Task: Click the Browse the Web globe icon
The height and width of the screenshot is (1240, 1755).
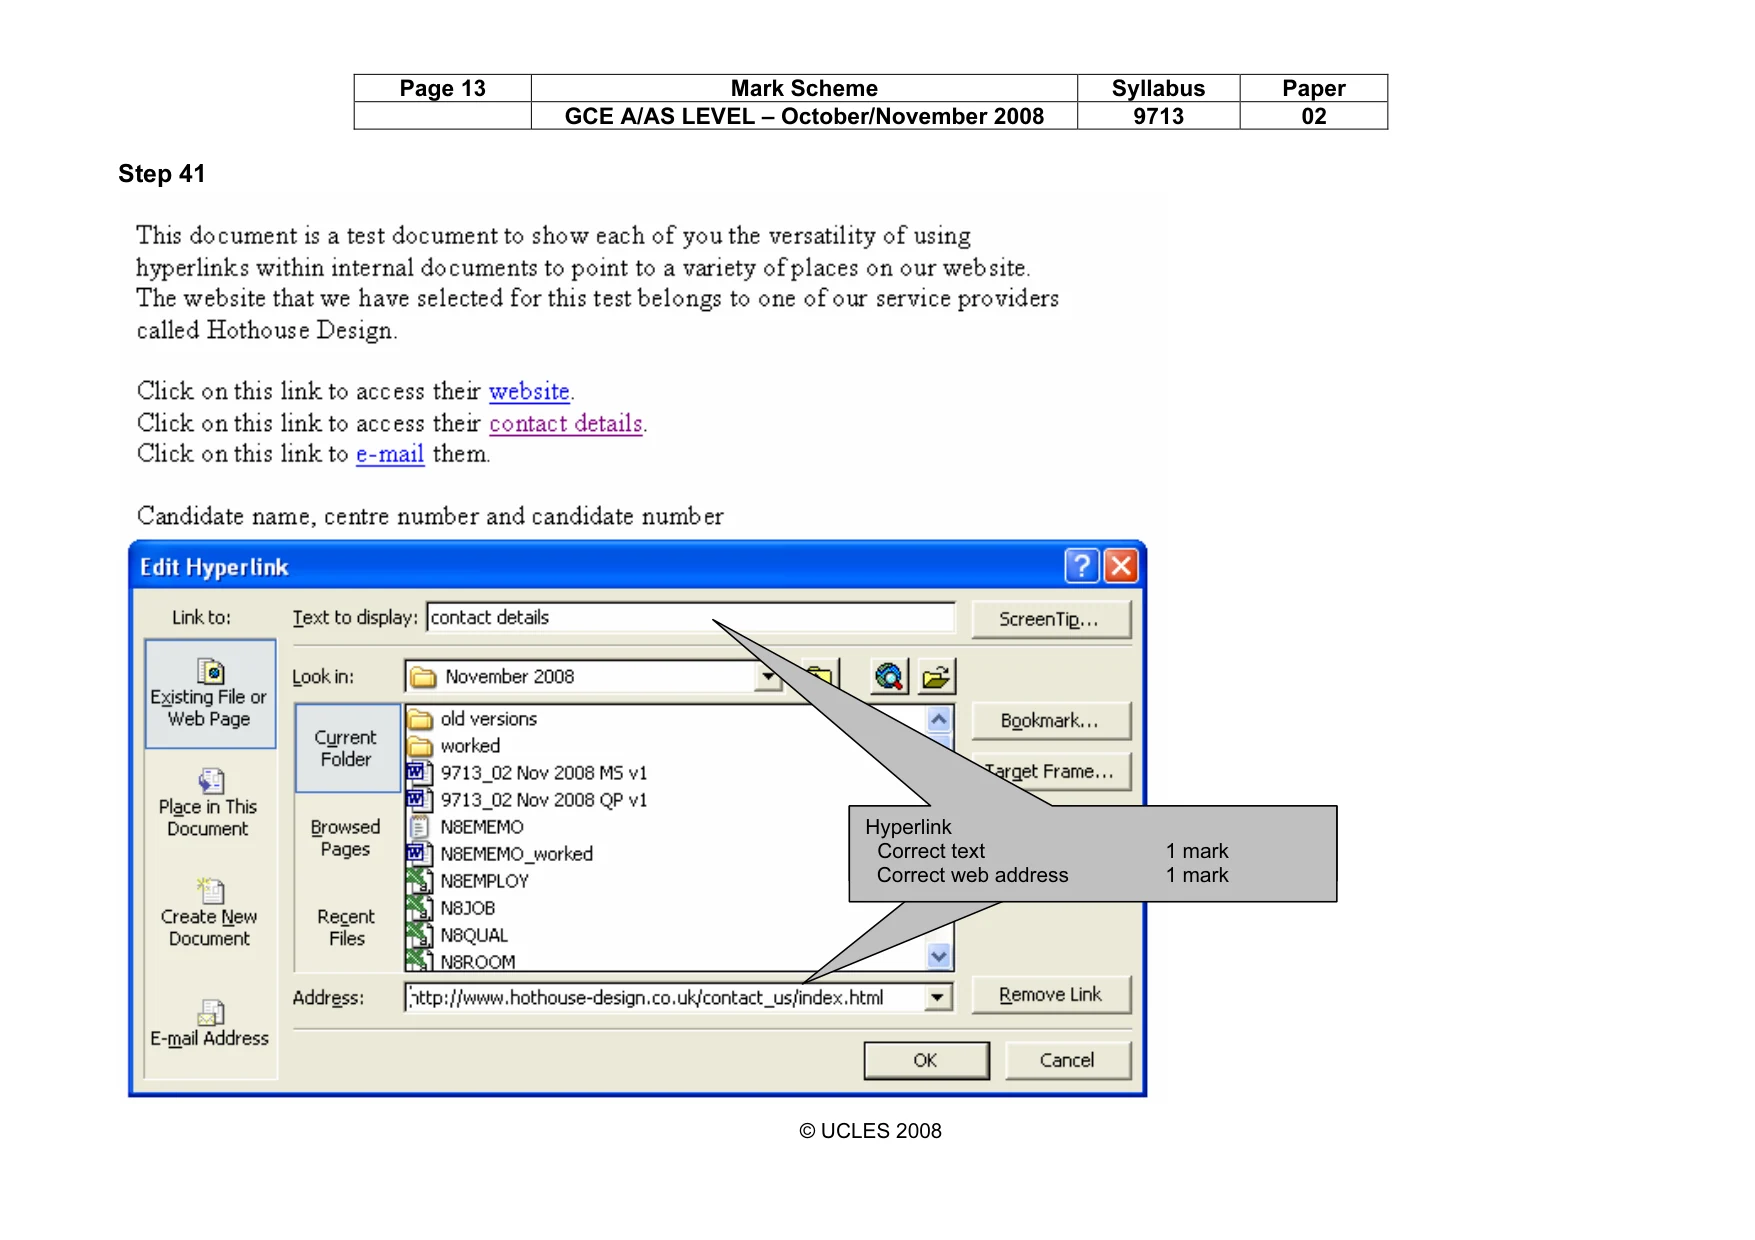Action: (x=888, y=677)
